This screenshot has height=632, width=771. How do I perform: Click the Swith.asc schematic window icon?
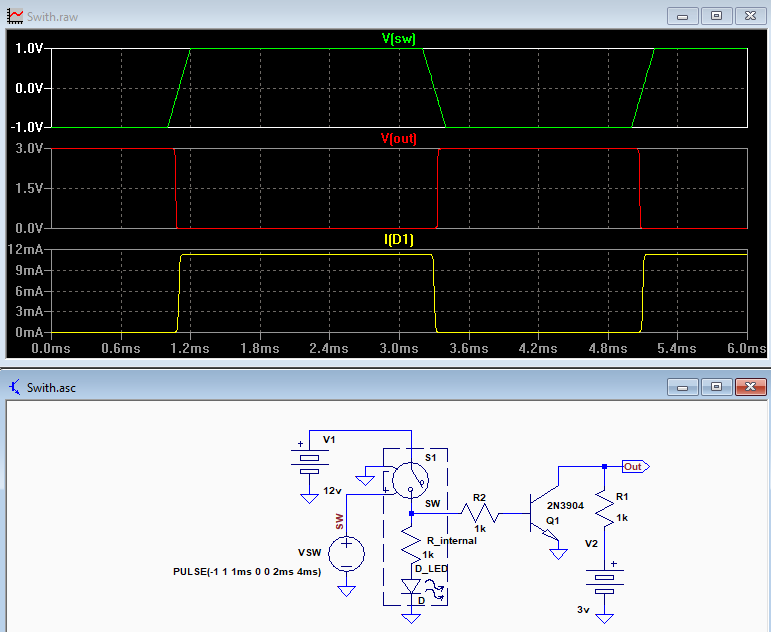[15, 388]
